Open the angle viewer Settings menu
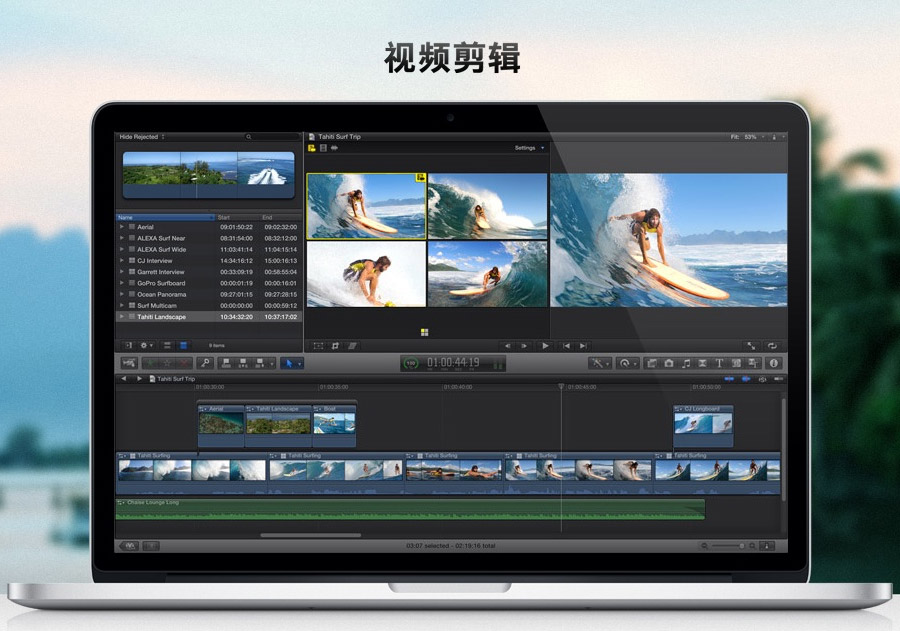Screen dimensions: 900x631 click(529, 148)
